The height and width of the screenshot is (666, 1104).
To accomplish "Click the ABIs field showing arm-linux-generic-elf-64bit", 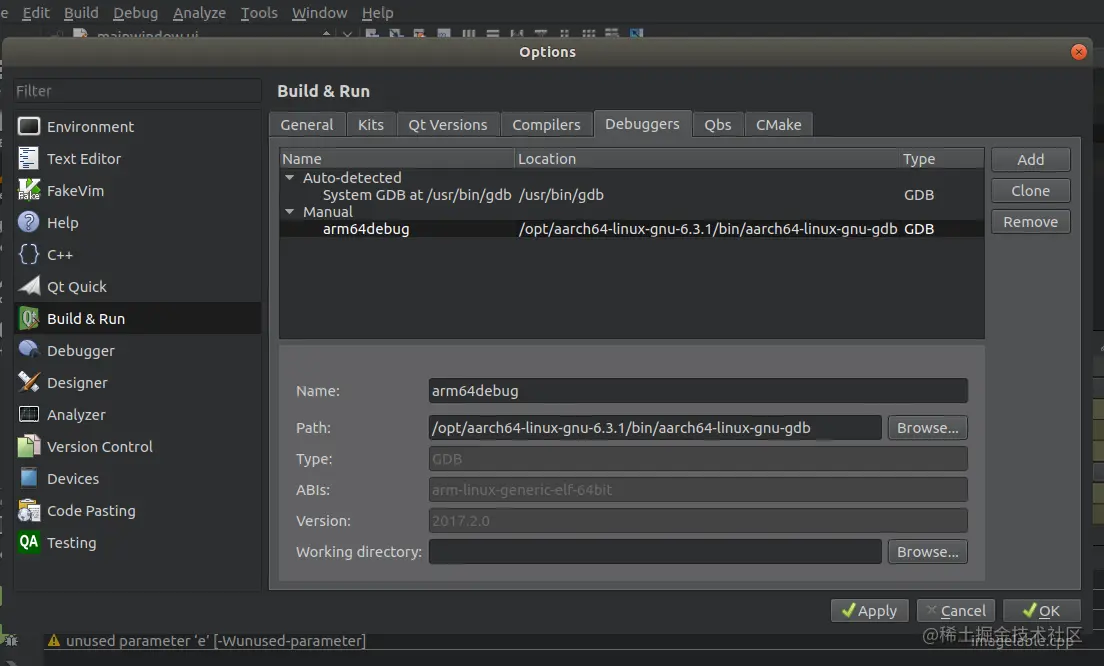I will tap(698, 490).
